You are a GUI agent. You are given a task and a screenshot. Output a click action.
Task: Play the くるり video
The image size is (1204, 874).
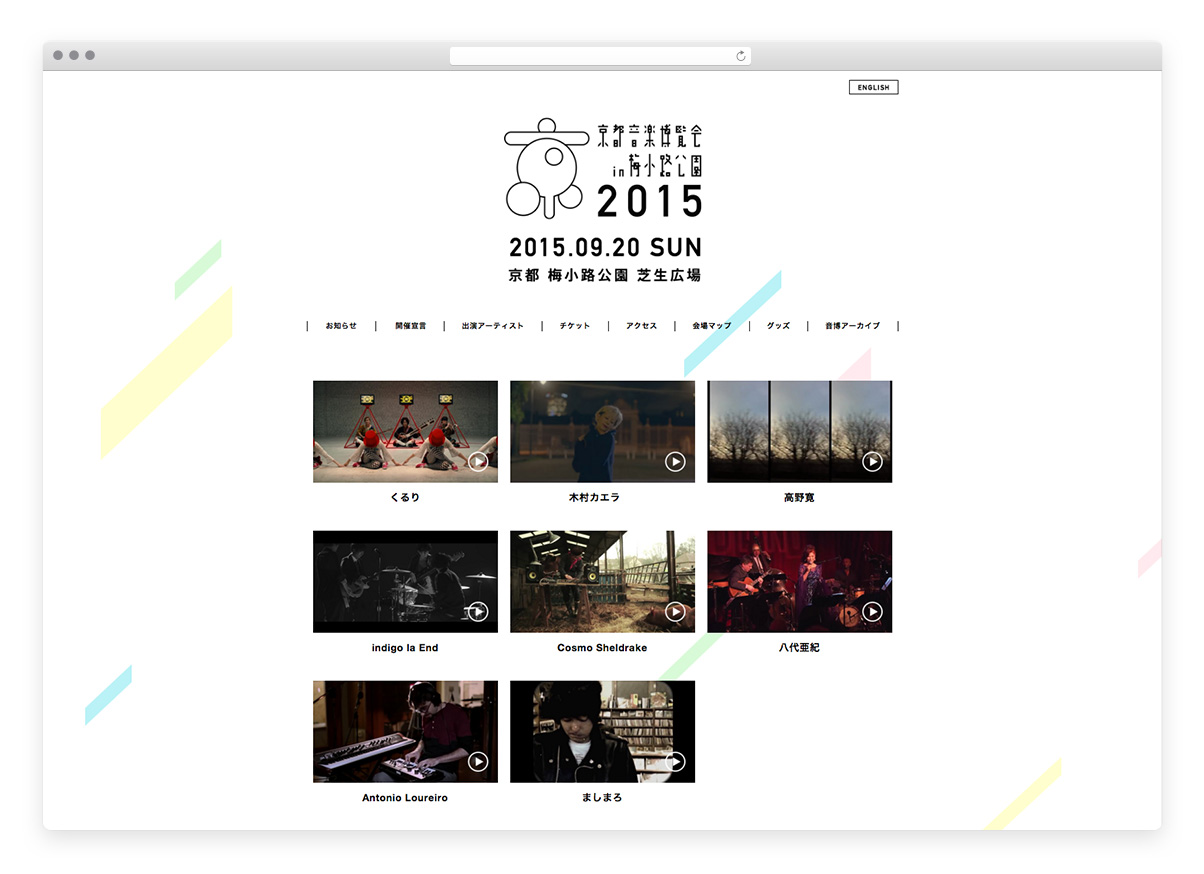(478, 461)
